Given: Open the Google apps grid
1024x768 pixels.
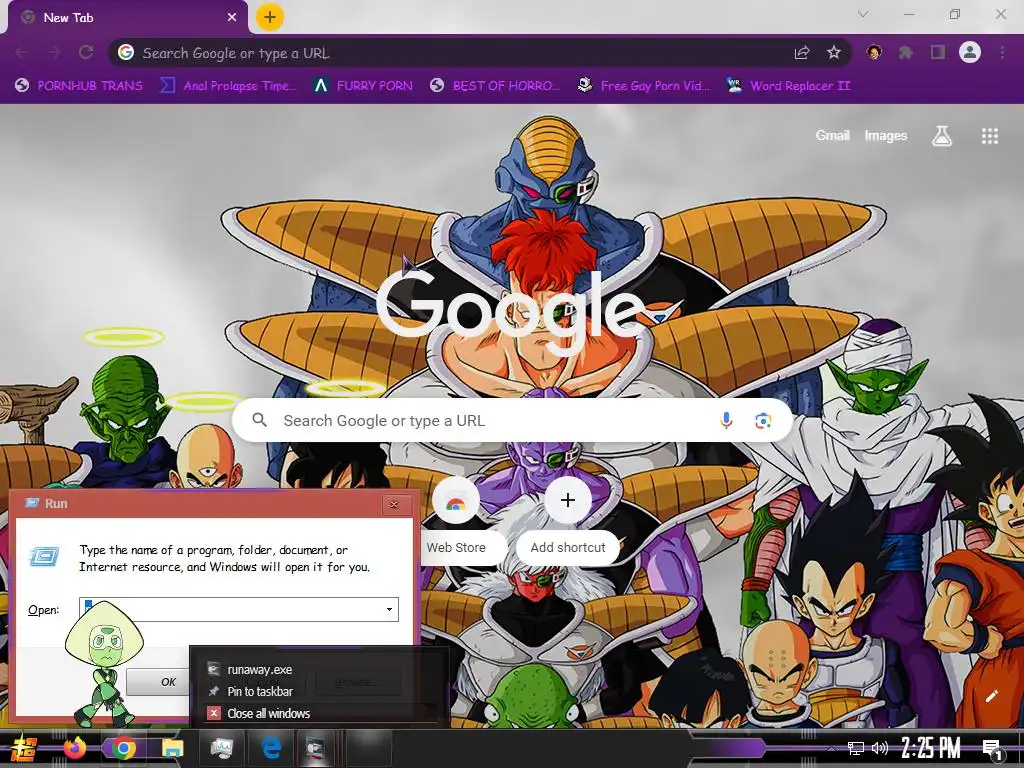Looking at the screenshot, I should [x=990, y=136].
